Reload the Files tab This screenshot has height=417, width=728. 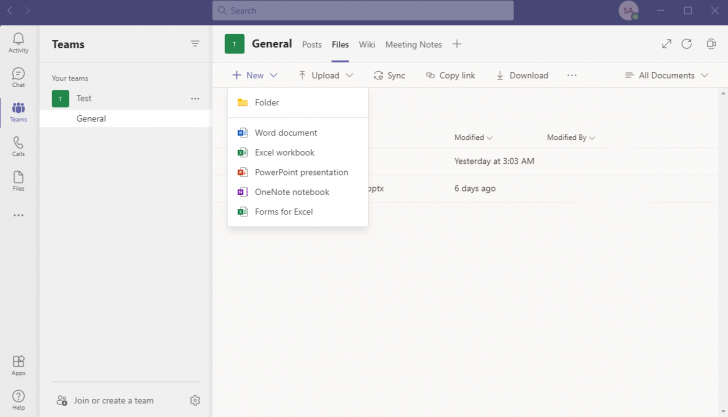tap(687, 44)
